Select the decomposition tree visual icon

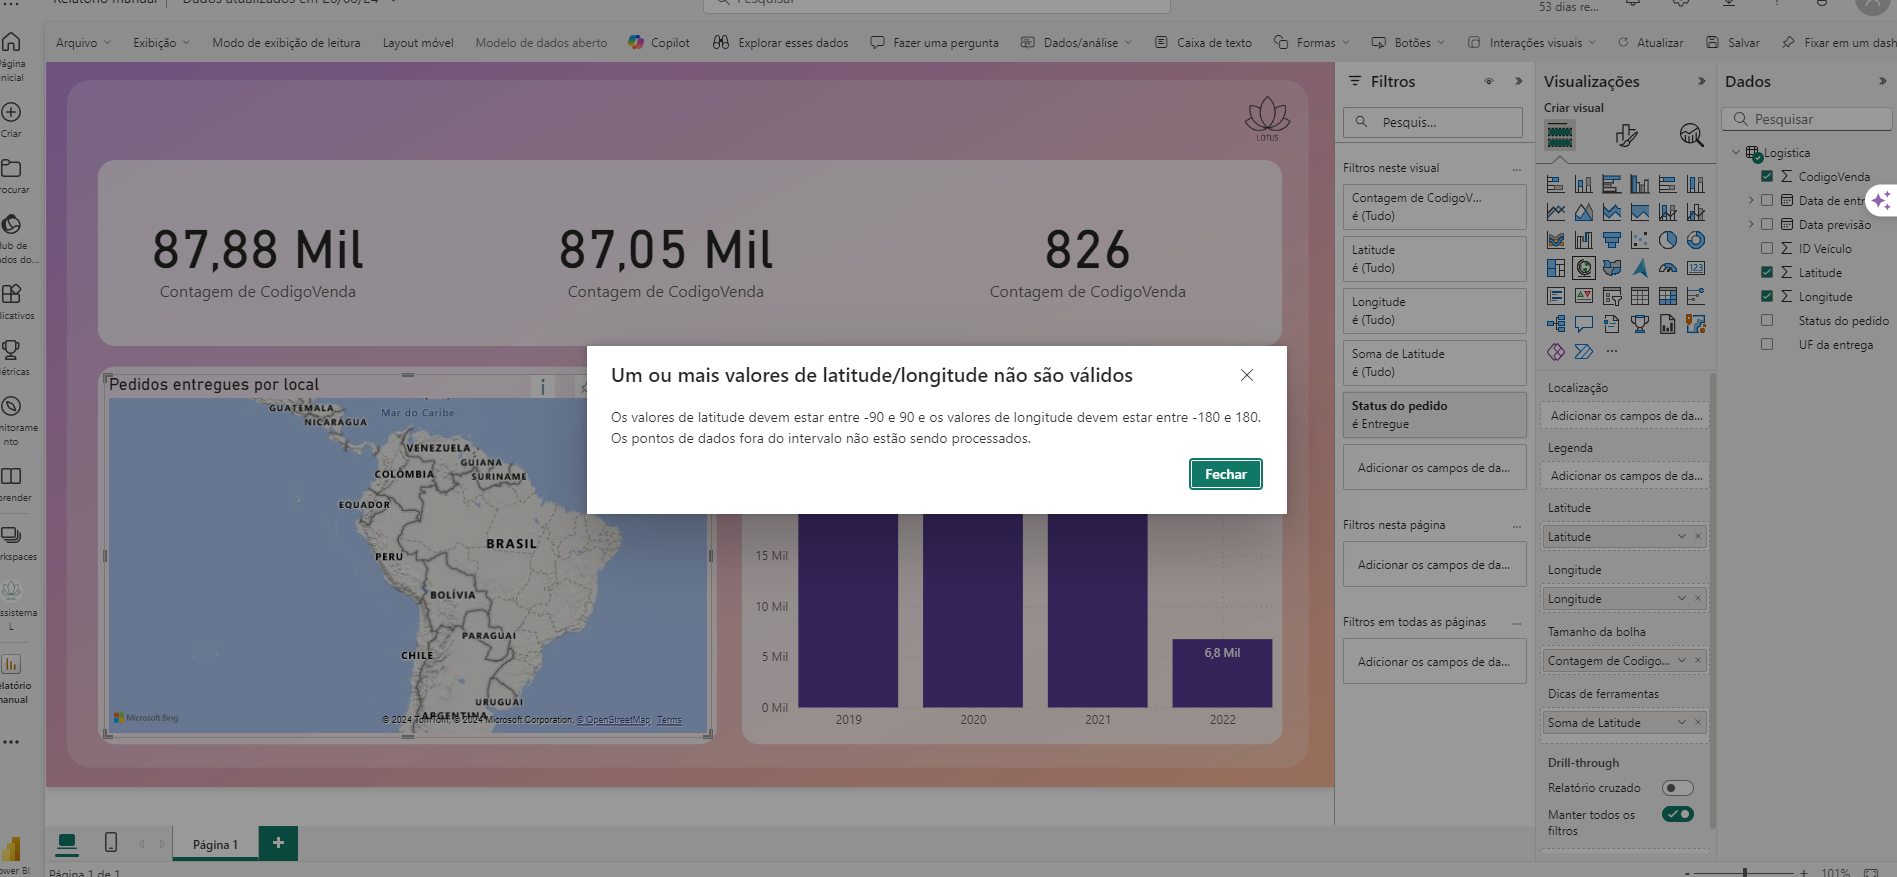[x=1555, y=324]
